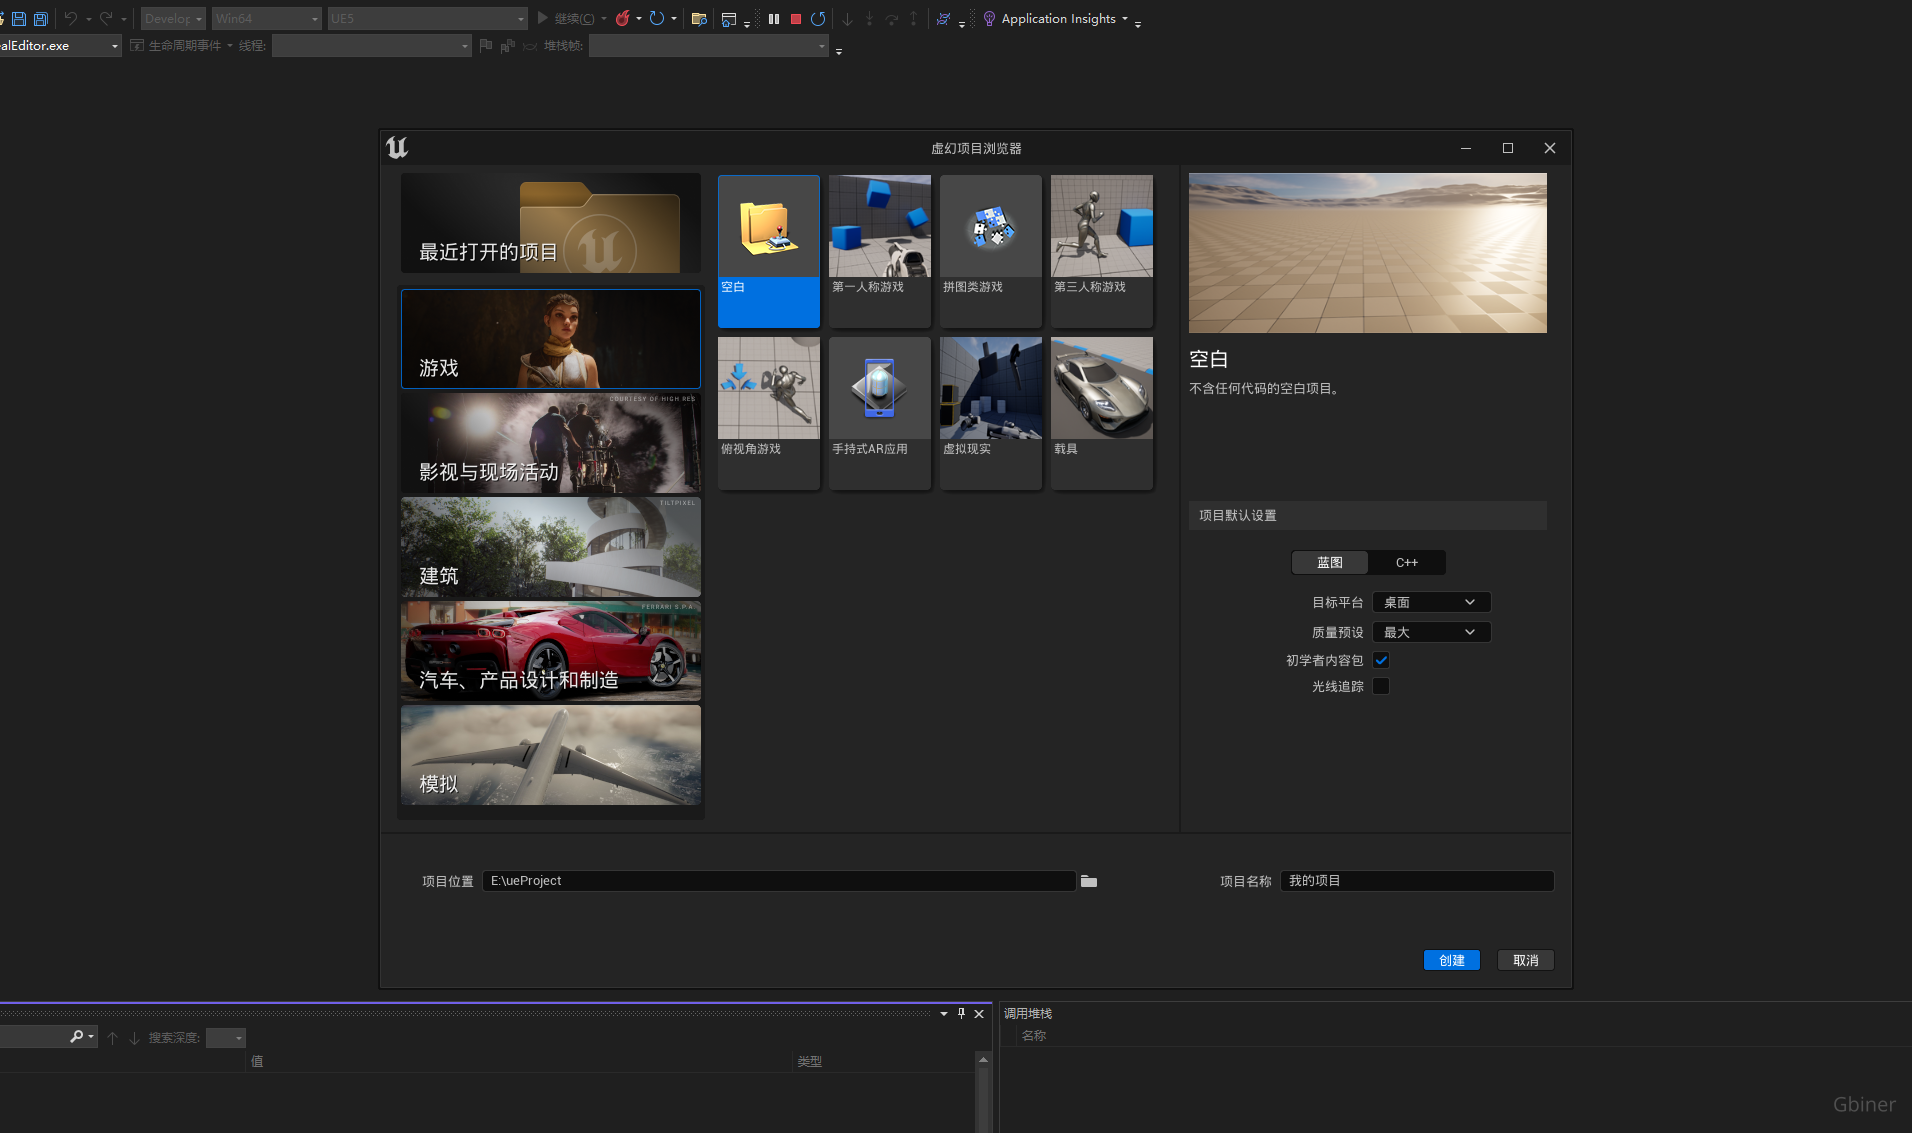1912x1133 pixels.
Task: Click the project name input field
Action: click(x=1416, y=881)
